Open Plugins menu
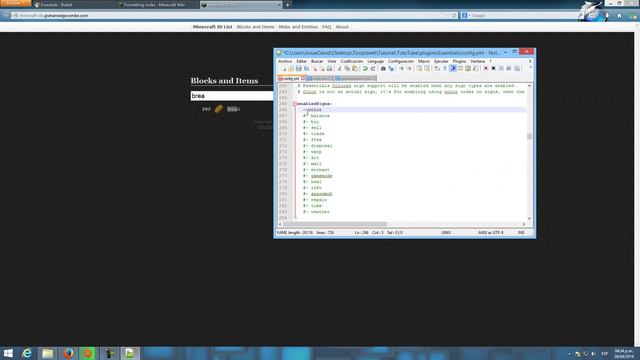 pos(459,61)
